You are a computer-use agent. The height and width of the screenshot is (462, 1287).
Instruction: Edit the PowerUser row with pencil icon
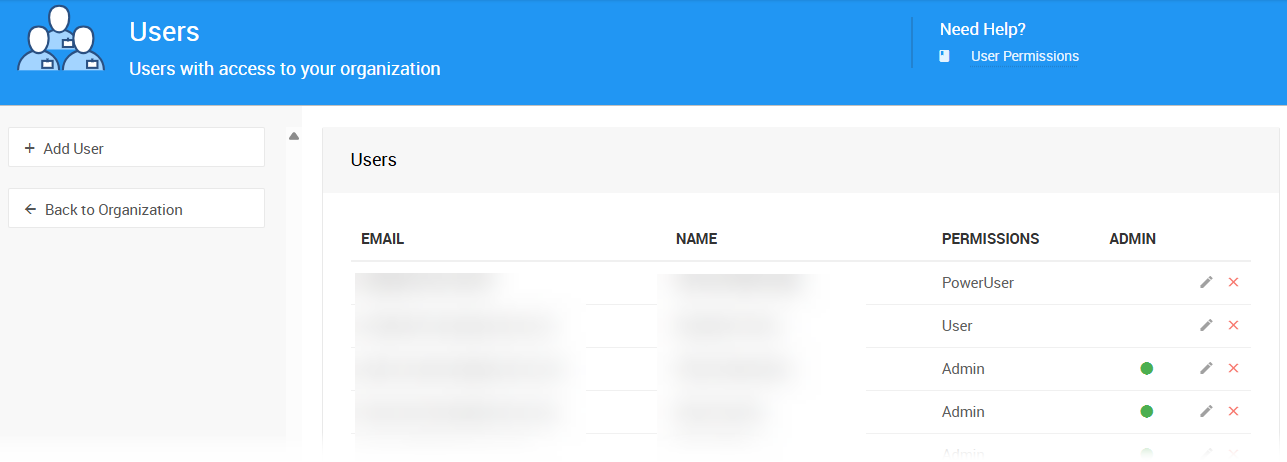pyautogui.click(x=1206, y=283)
